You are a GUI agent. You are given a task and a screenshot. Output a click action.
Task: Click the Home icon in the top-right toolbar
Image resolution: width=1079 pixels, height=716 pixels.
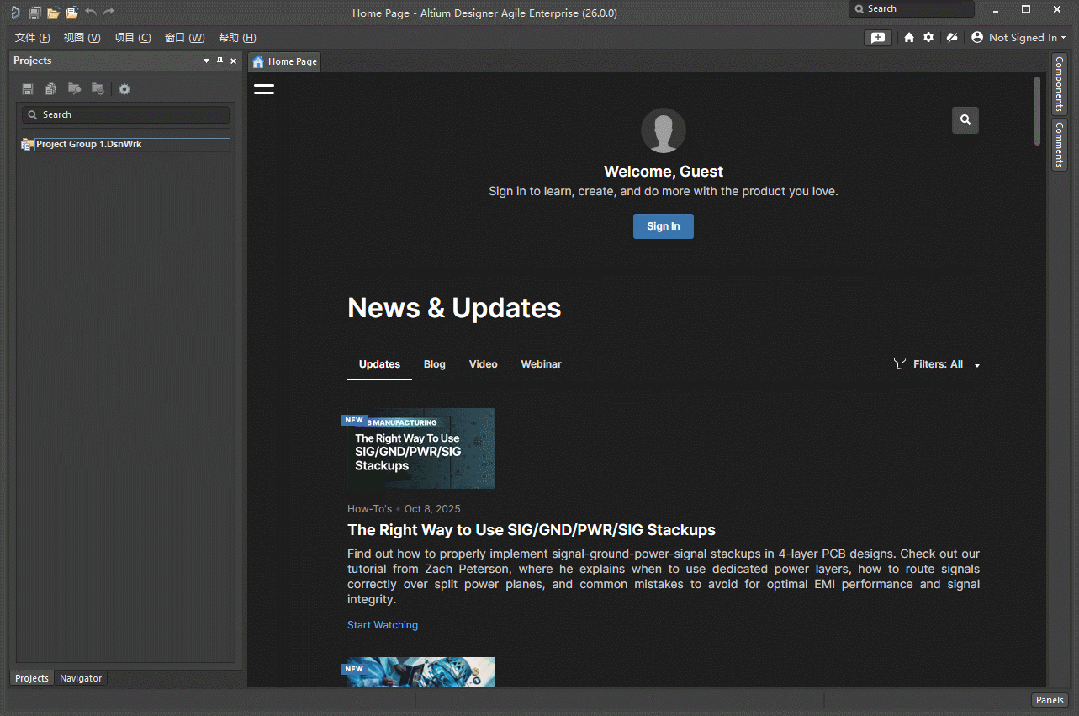pyautogui.click(x=909, y=37)
